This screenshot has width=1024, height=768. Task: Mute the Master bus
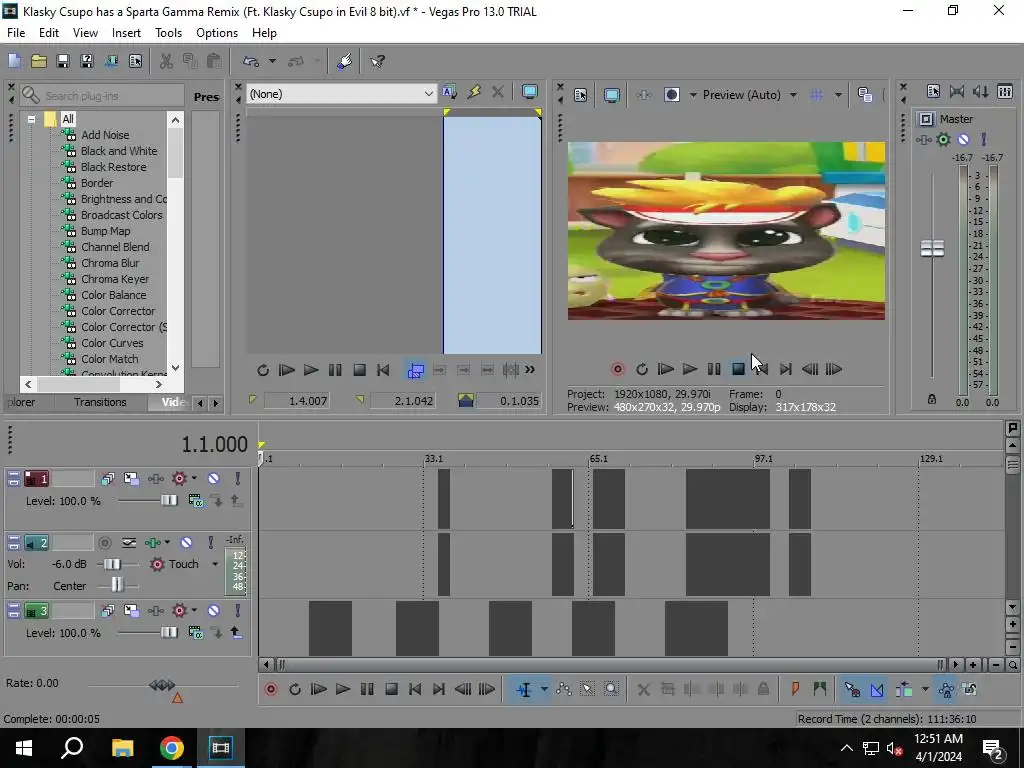963,139
